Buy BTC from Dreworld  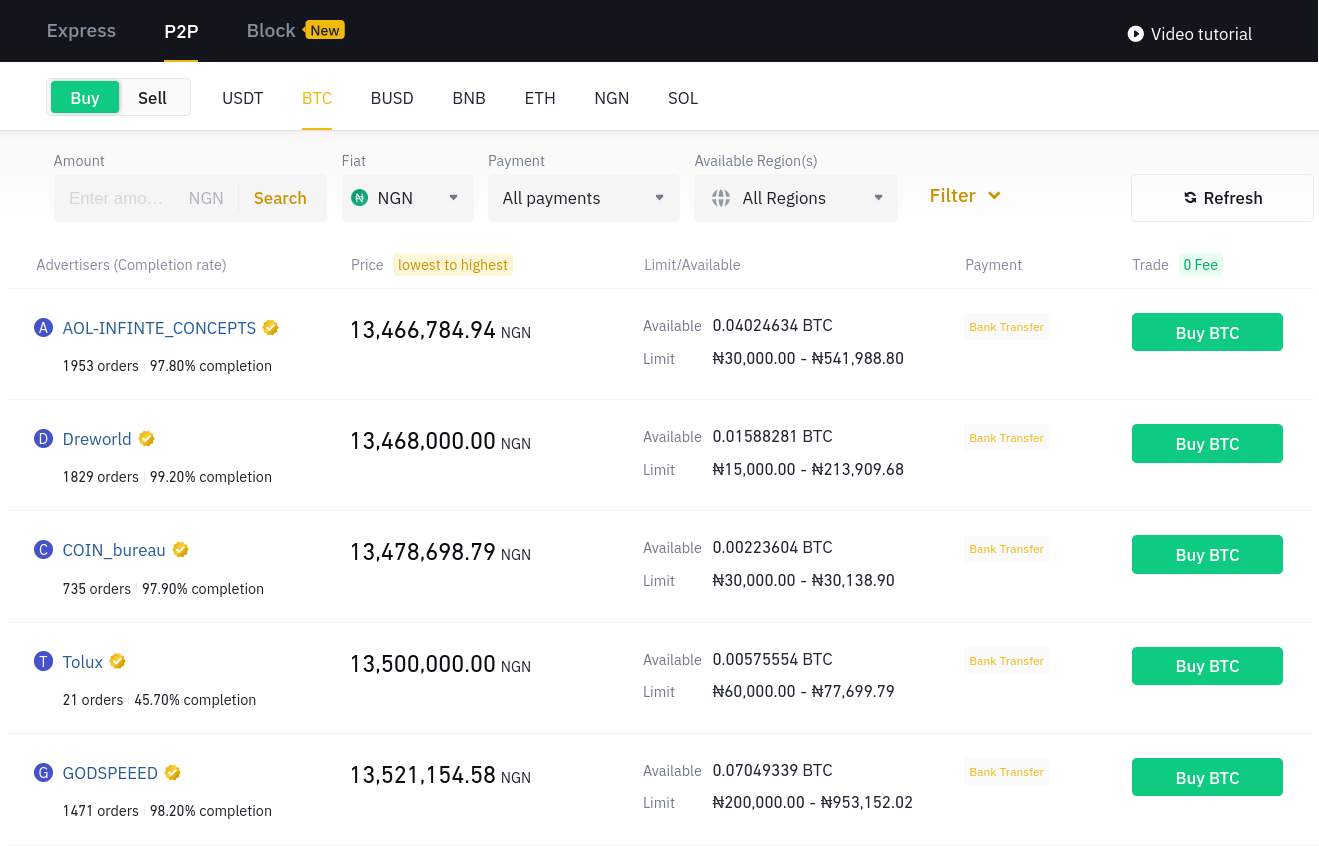[1207, 443]
